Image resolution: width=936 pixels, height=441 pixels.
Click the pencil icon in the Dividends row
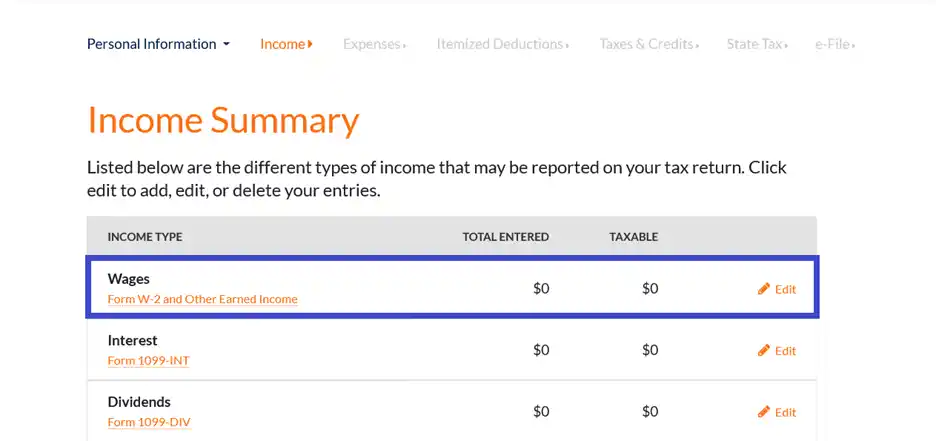[x=764, y=412]
